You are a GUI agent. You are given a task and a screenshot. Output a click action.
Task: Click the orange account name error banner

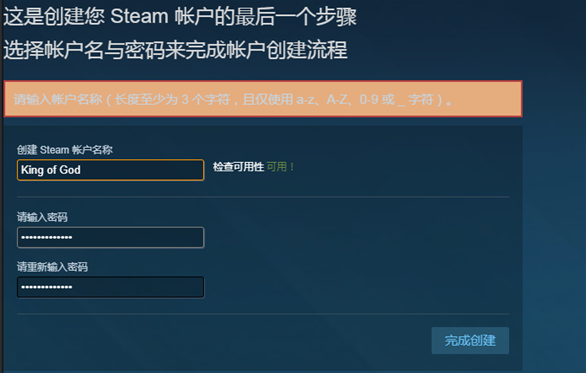(263, 99)
